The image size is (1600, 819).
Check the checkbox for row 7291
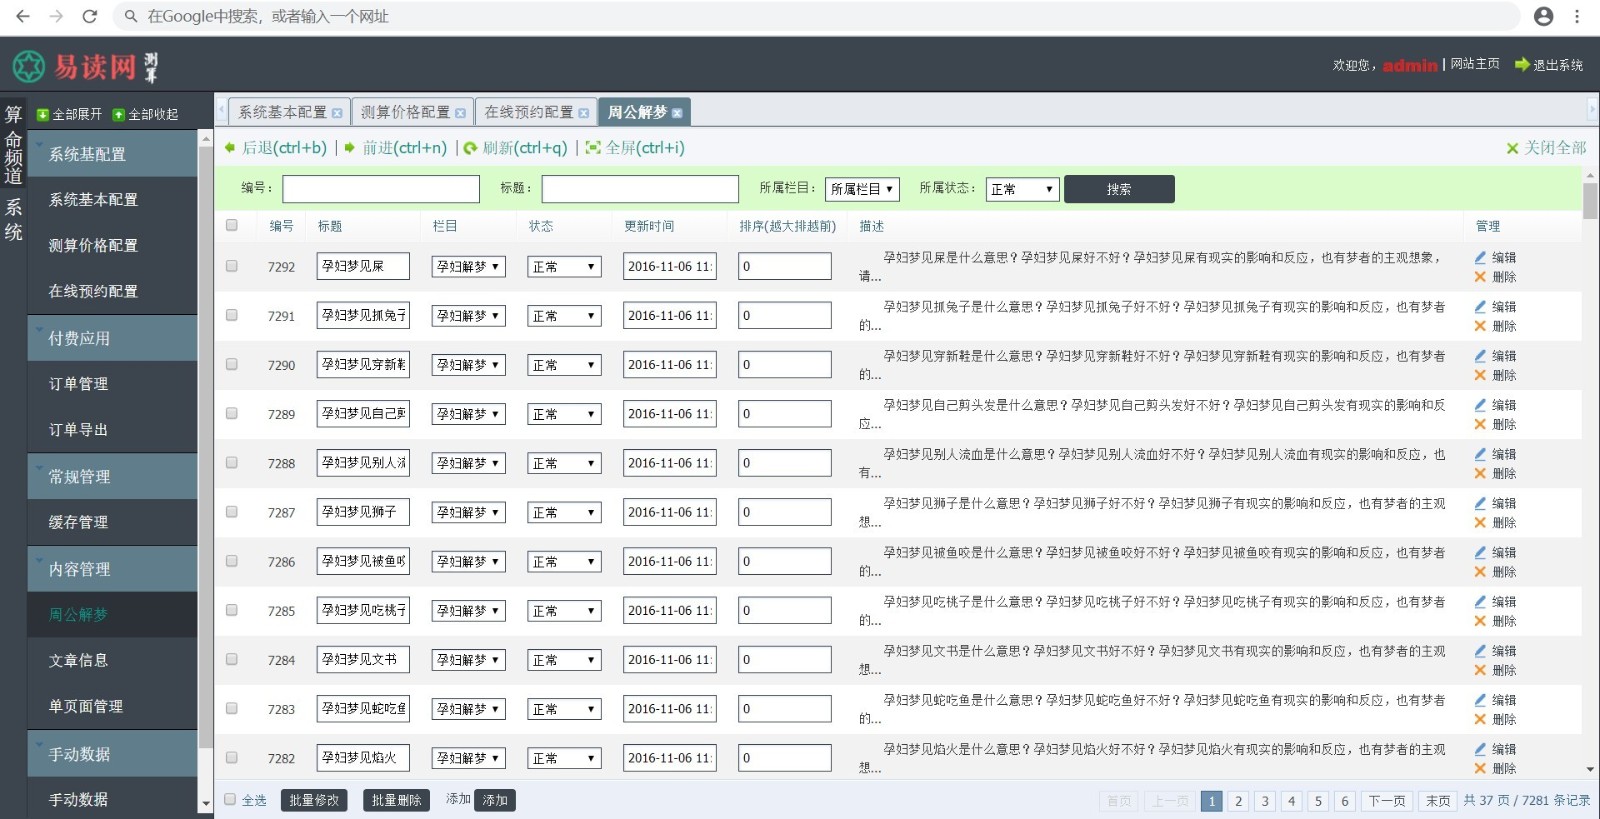point(232,315)
